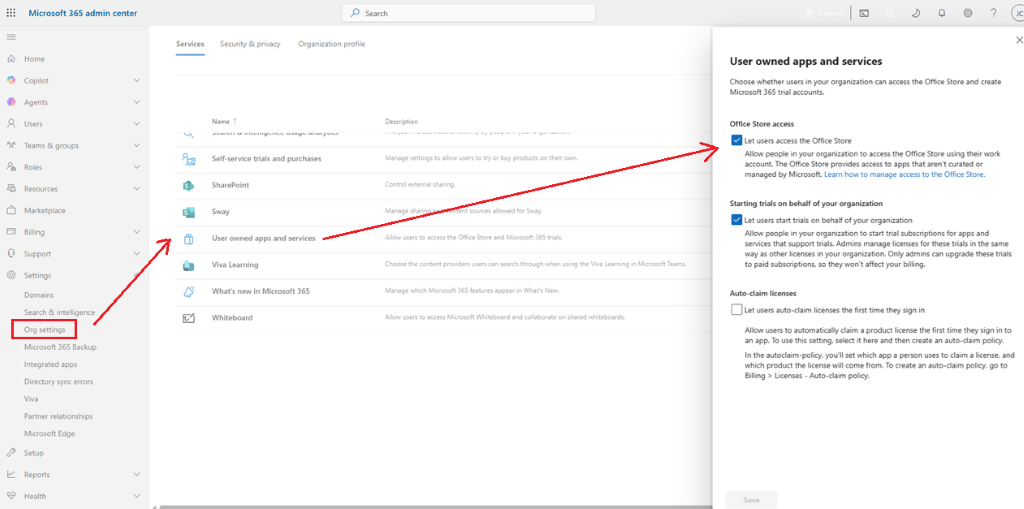
Task: Uncheck Let users access the Office Store
Action: [x=737, y=140]
